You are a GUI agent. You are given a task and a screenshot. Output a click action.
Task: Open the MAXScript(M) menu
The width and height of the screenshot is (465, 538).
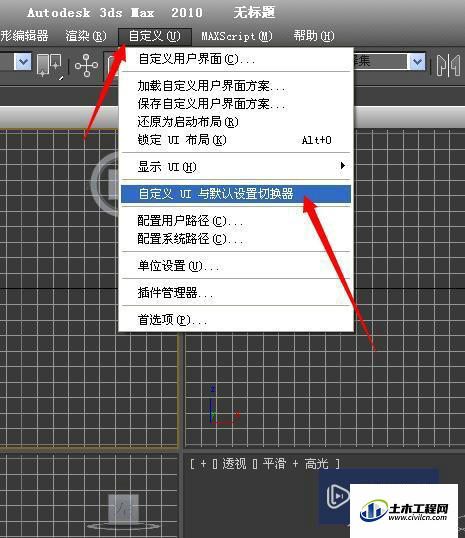coord(237,36)
